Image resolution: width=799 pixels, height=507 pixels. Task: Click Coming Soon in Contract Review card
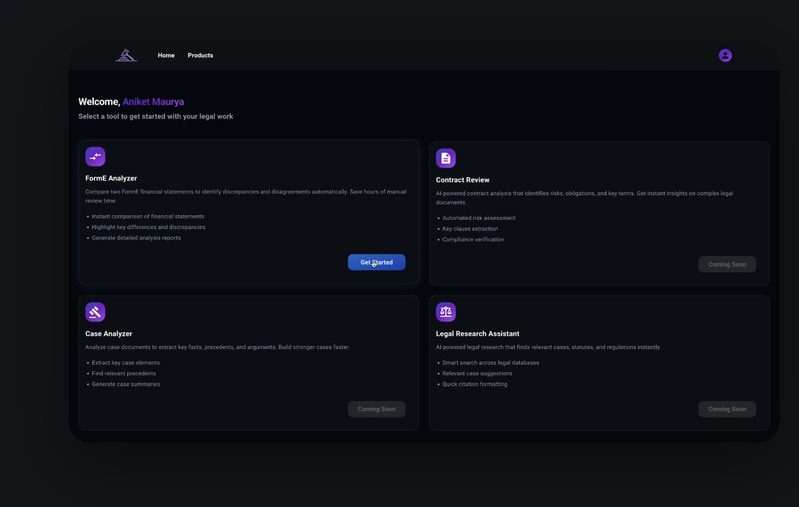pyautogui.click(x=727, y=264)
